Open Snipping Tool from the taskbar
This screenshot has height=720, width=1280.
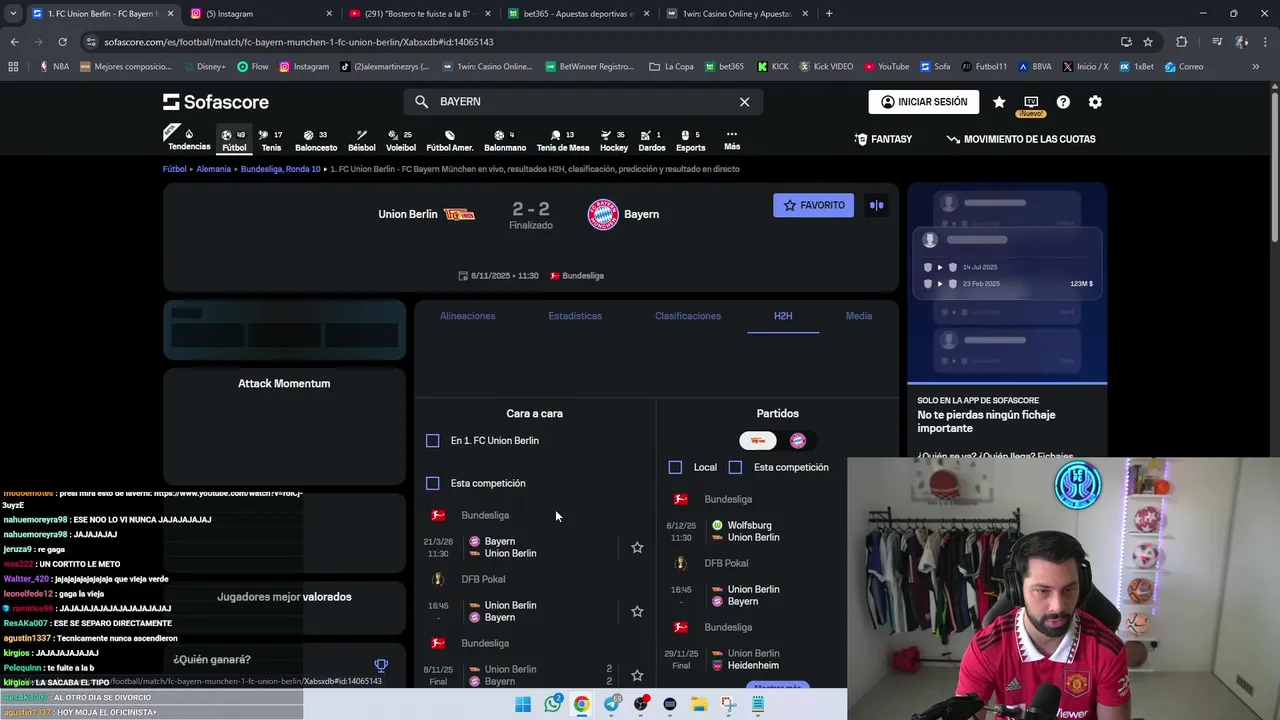click(728, 704)
